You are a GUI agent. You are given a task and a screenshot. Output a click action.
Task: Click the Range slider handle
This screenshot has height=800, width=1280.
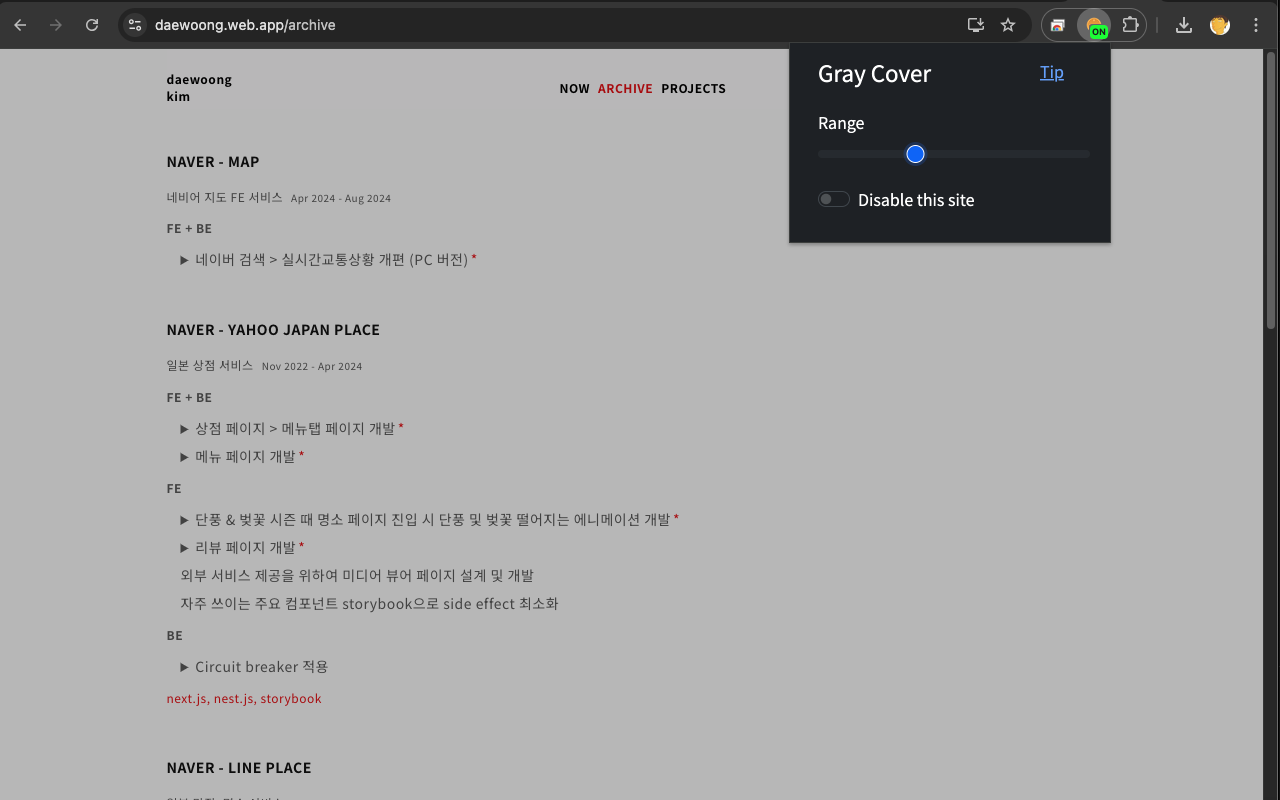tap(914, 153)
